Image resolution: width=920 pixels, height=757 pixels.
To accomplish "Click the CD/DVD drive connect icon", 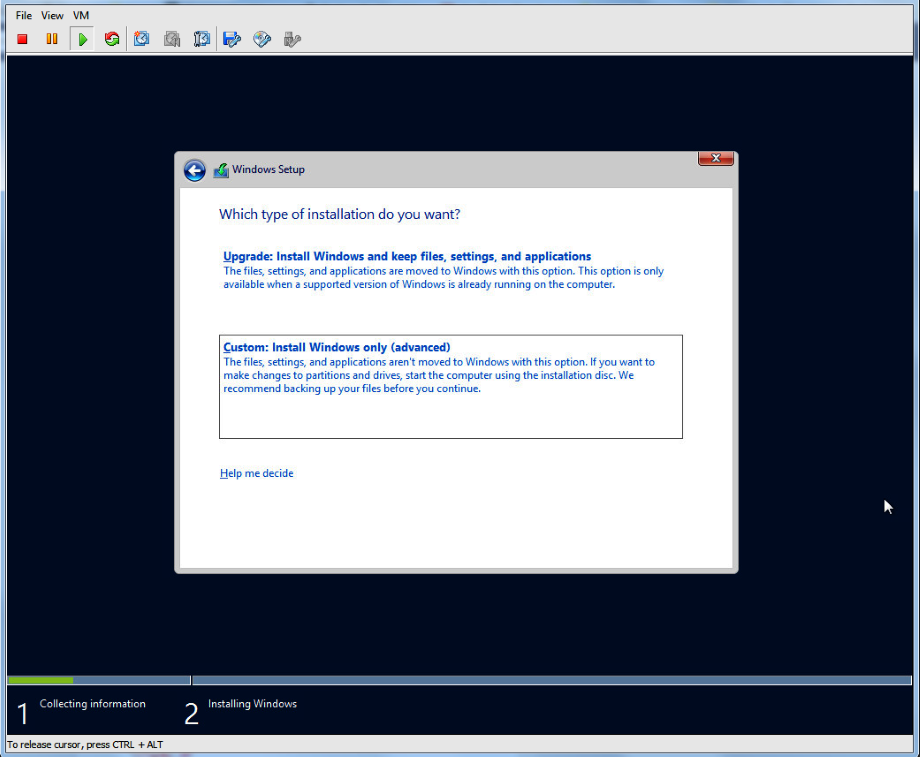I will (x=262, y=39).
